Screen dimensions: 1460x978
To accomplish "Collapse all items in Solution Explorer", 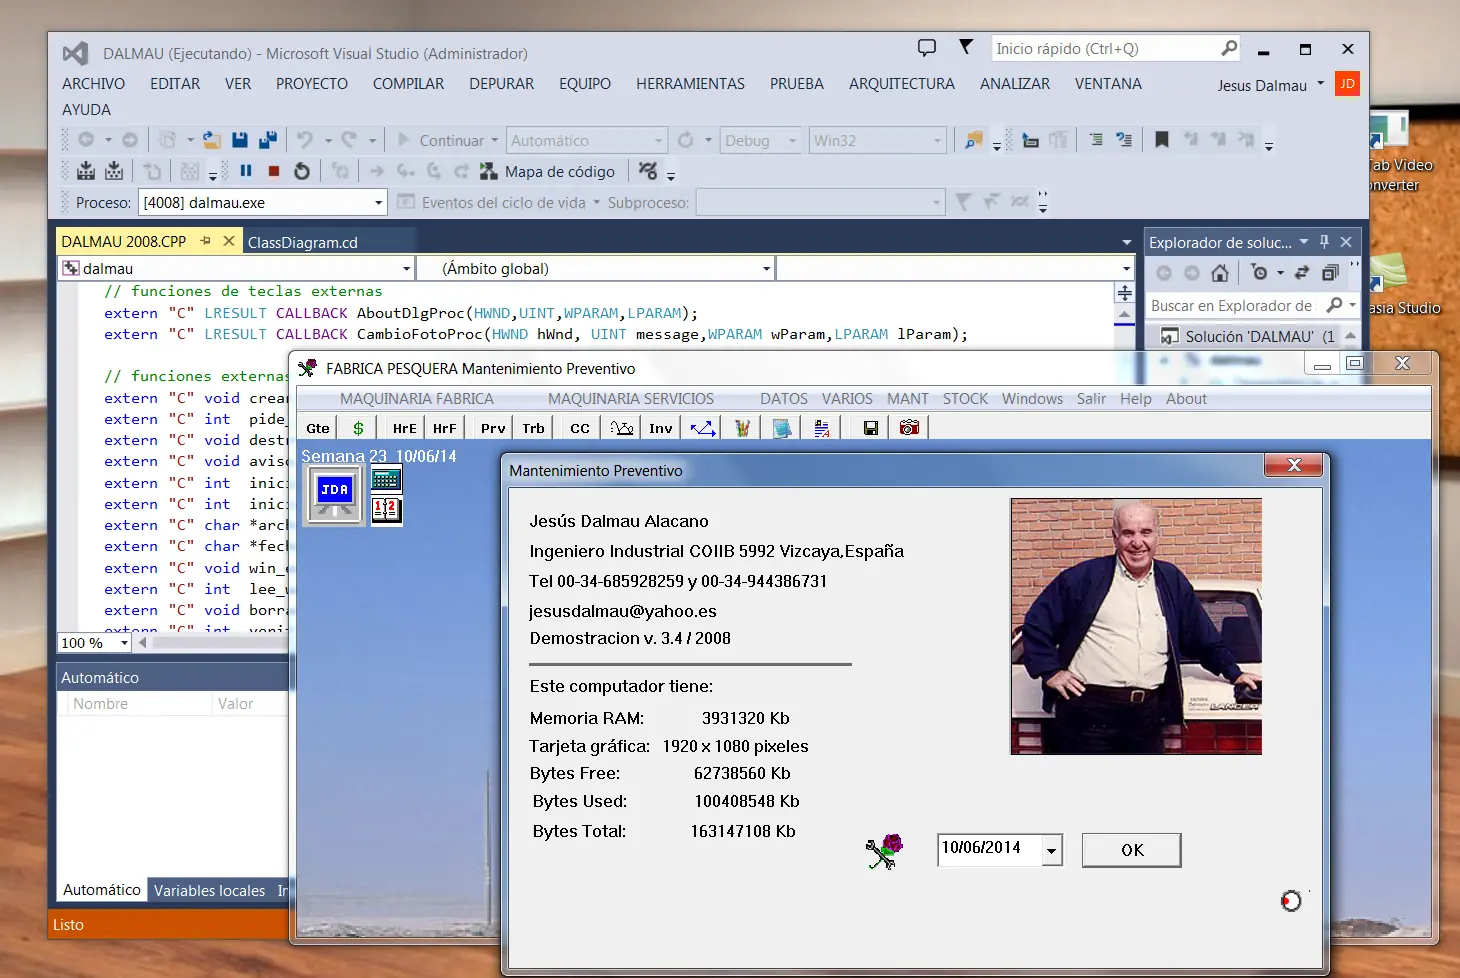I will tap(1330, 272).
